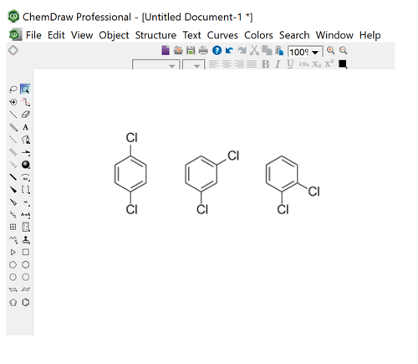
Task: Select the Table tool
Action: pos(13,227)
